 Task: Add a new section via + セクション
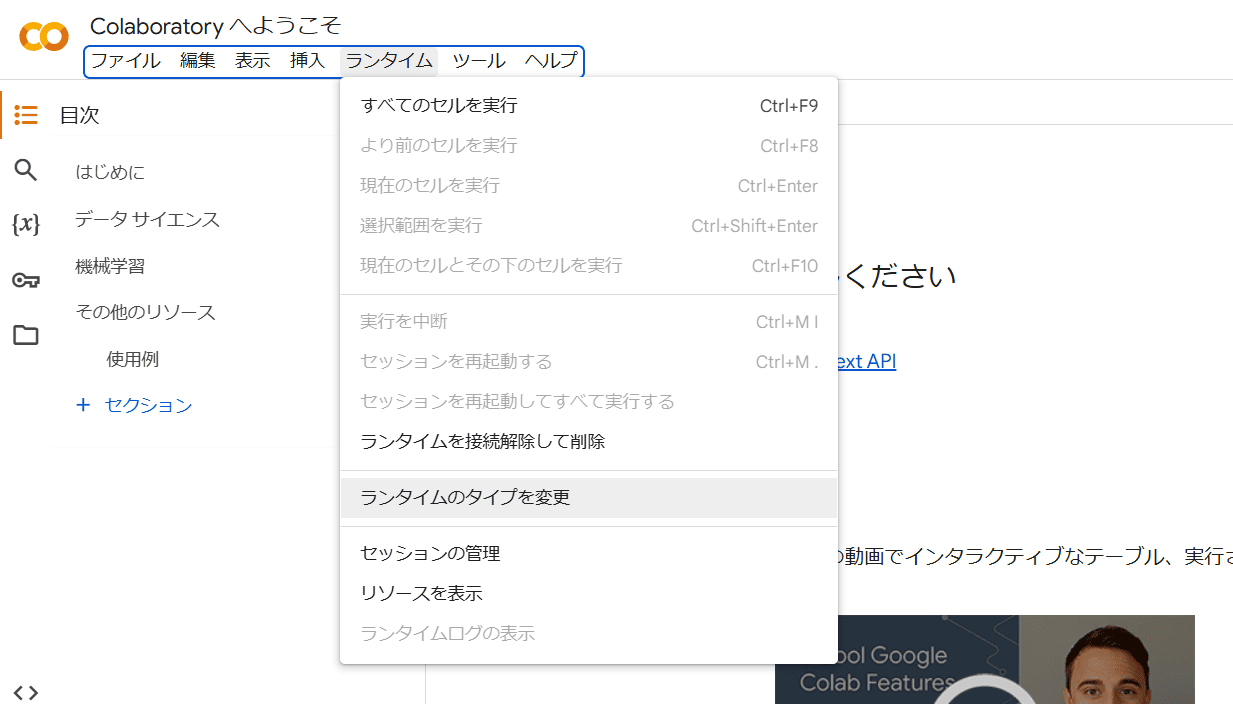[x=134, y=406]
